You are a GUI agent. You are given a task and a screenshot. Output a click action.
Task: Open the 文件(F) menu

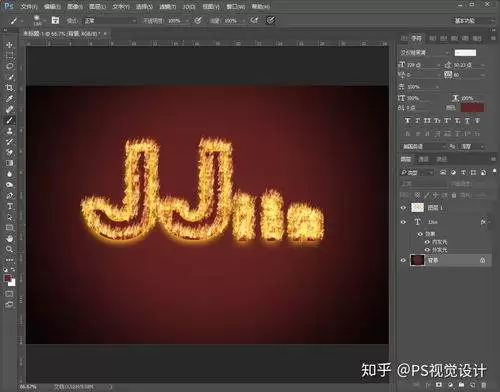click(29, 7)
